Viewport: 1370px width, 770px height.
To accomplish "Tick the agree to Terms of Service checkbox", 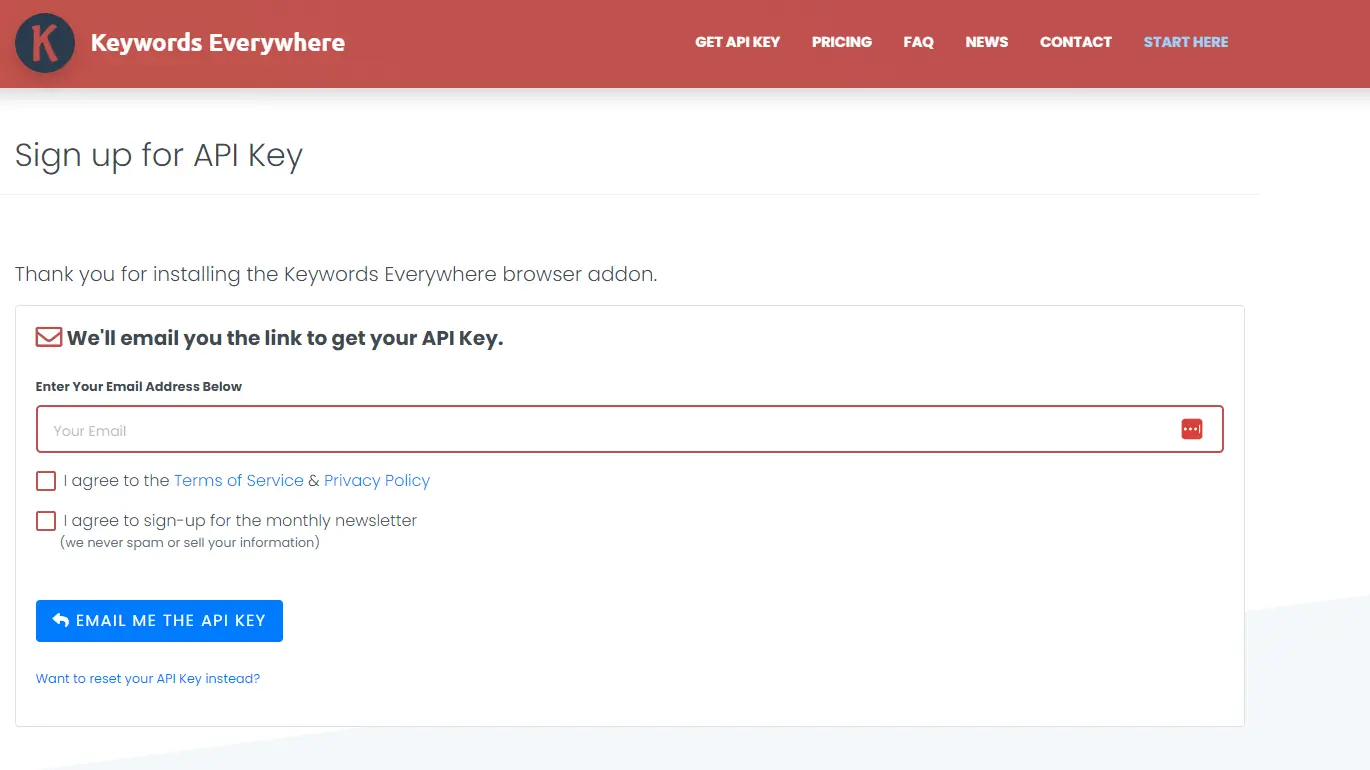I will click(x=46, y=481).
